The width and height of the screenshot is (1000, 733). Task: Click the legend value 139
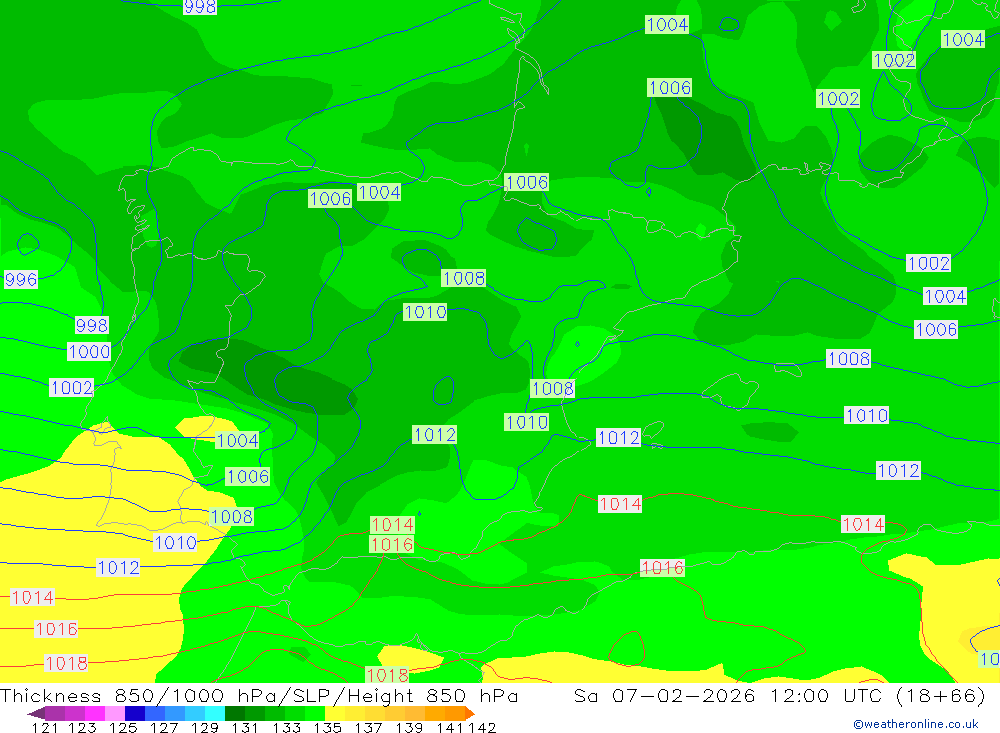[x=409, y=727]
